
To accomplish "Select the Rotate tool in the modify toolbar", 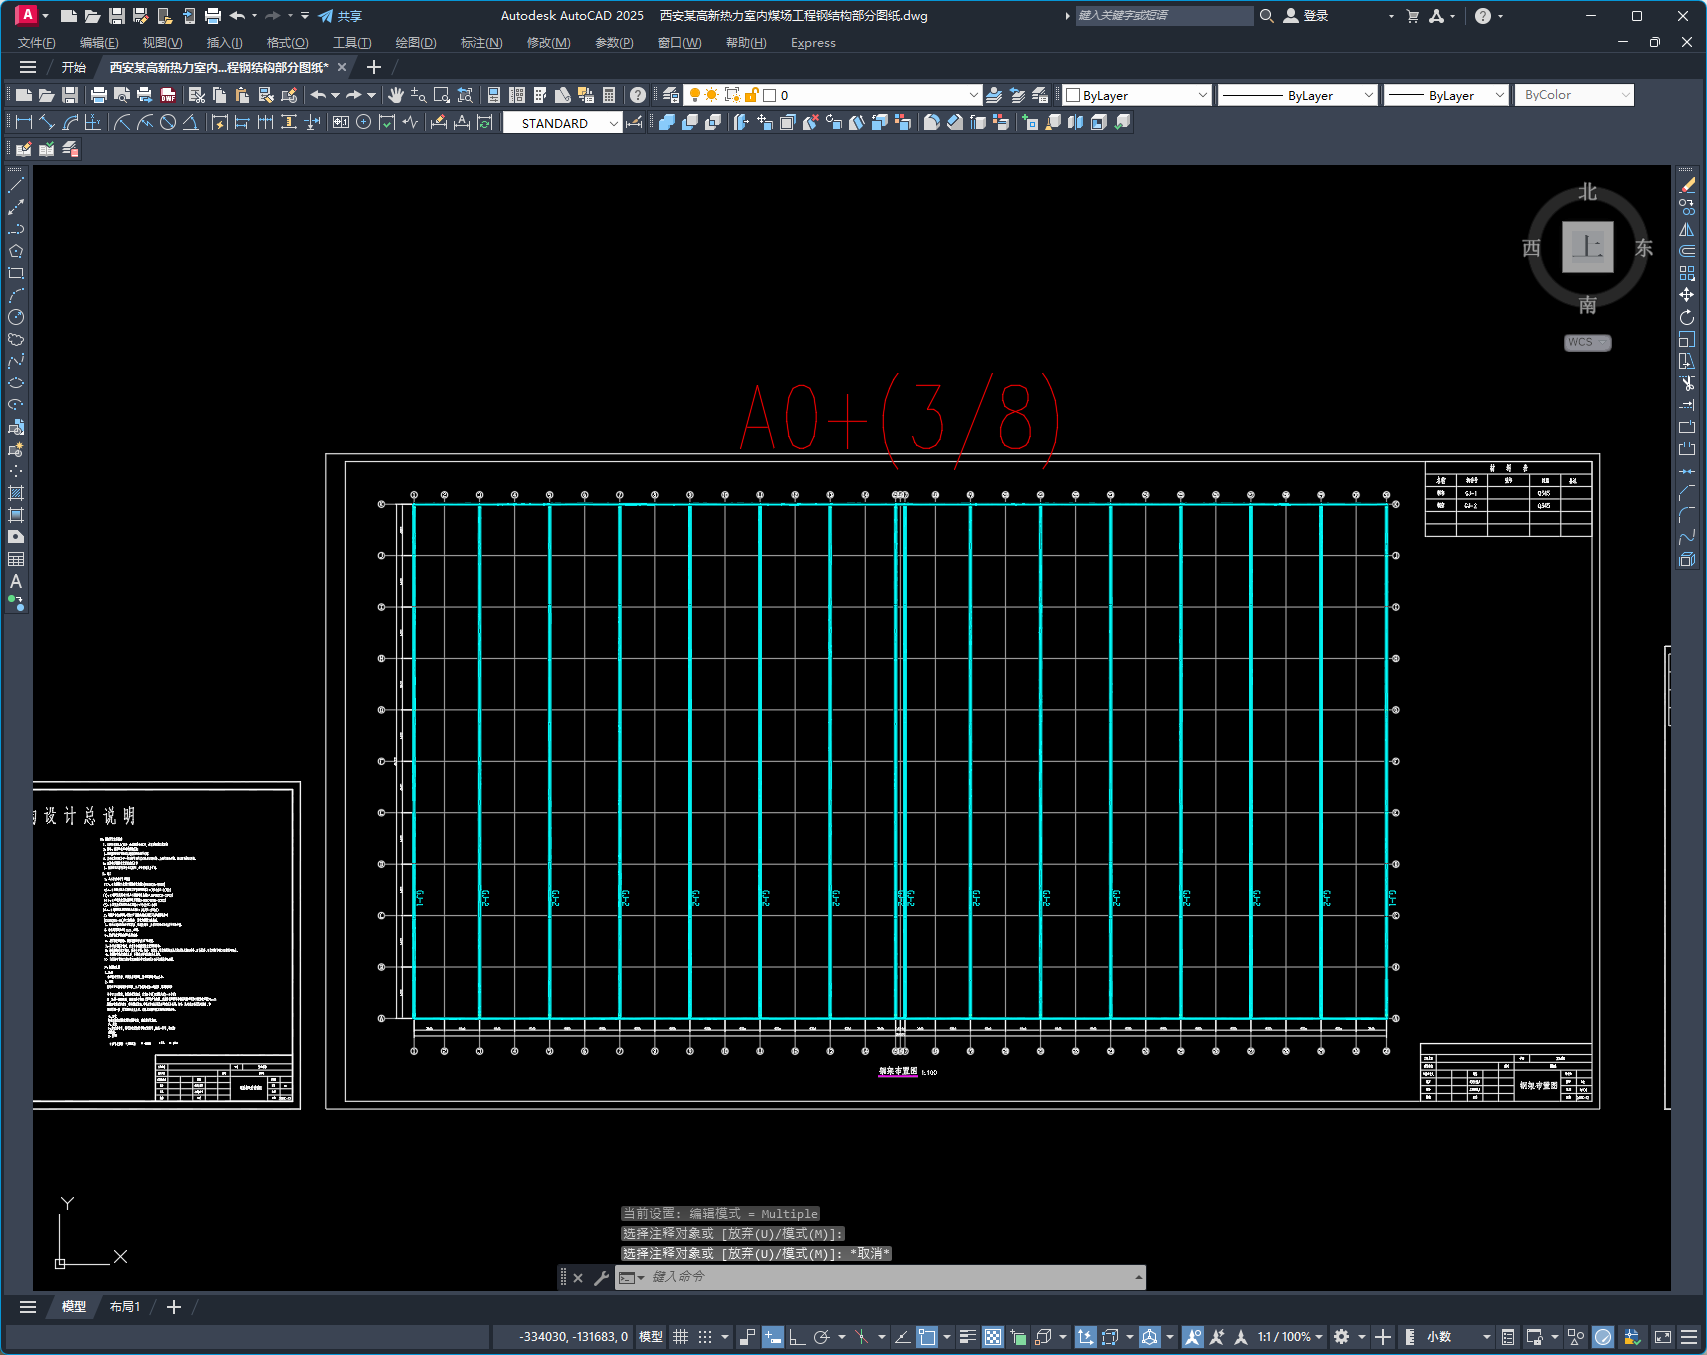I will (1687, 317).
